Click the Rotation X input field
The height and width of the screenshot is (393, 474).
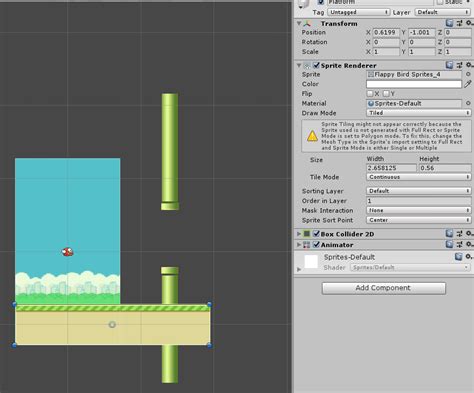tap(385, 42)
